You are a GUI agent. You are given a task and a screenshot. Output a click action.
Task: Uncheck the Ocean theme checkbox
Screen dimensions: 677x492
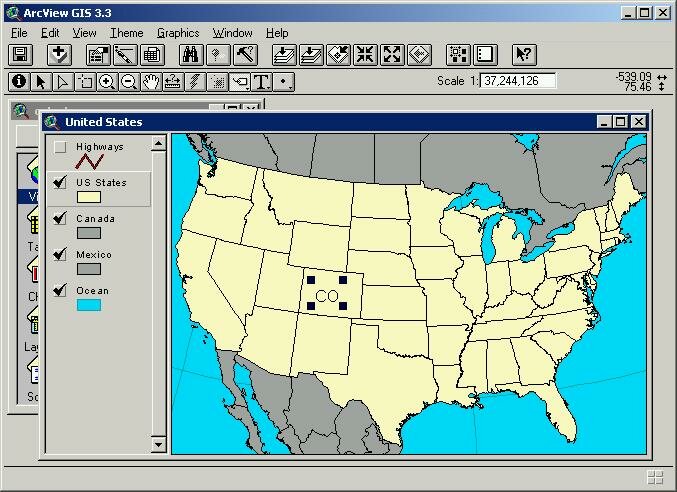pyautogui.click(x=60, y=290)
